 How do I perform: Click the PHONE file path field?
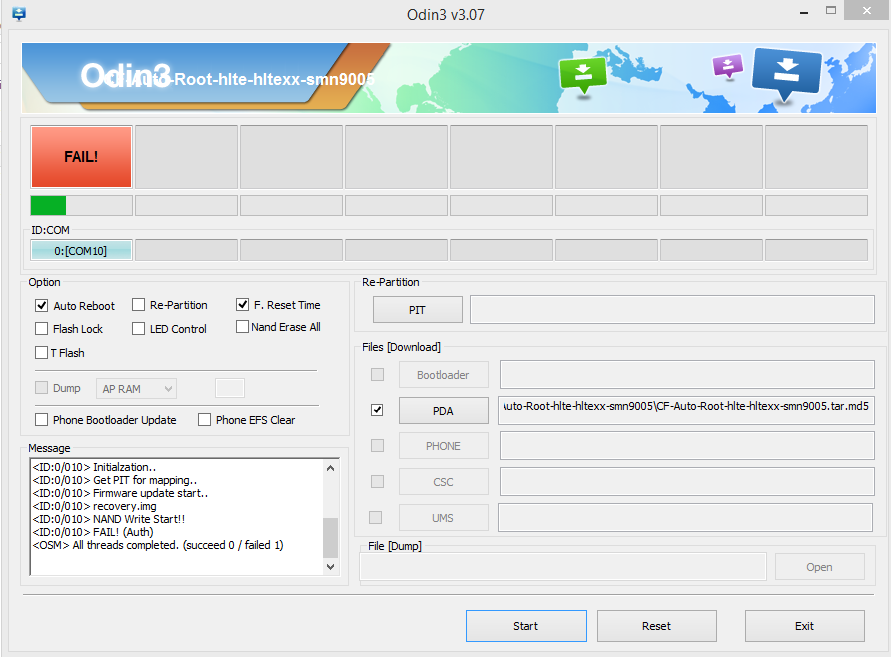(687, 446)
